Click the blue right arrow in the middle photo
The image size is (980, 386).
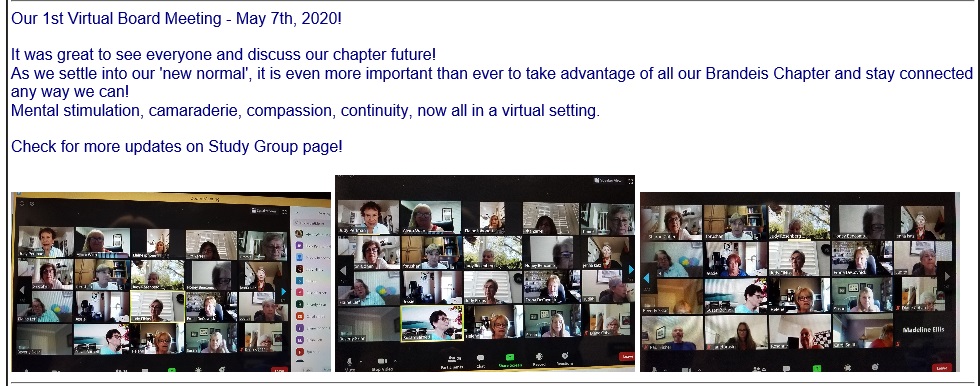click(631, 269)
